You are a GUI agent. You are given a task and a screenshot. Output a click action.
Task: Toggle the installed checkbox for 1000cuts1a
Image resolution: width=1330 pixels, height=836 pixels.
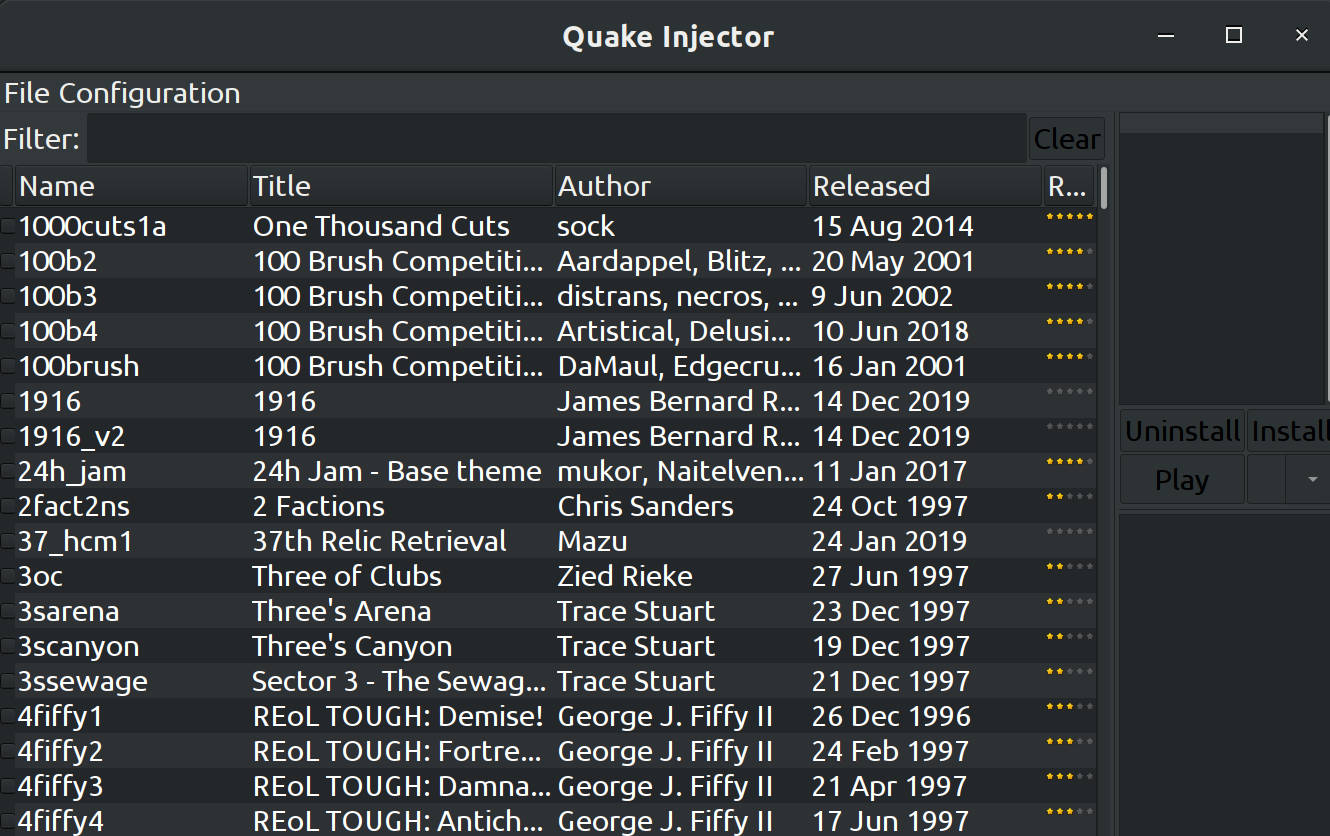7,226
